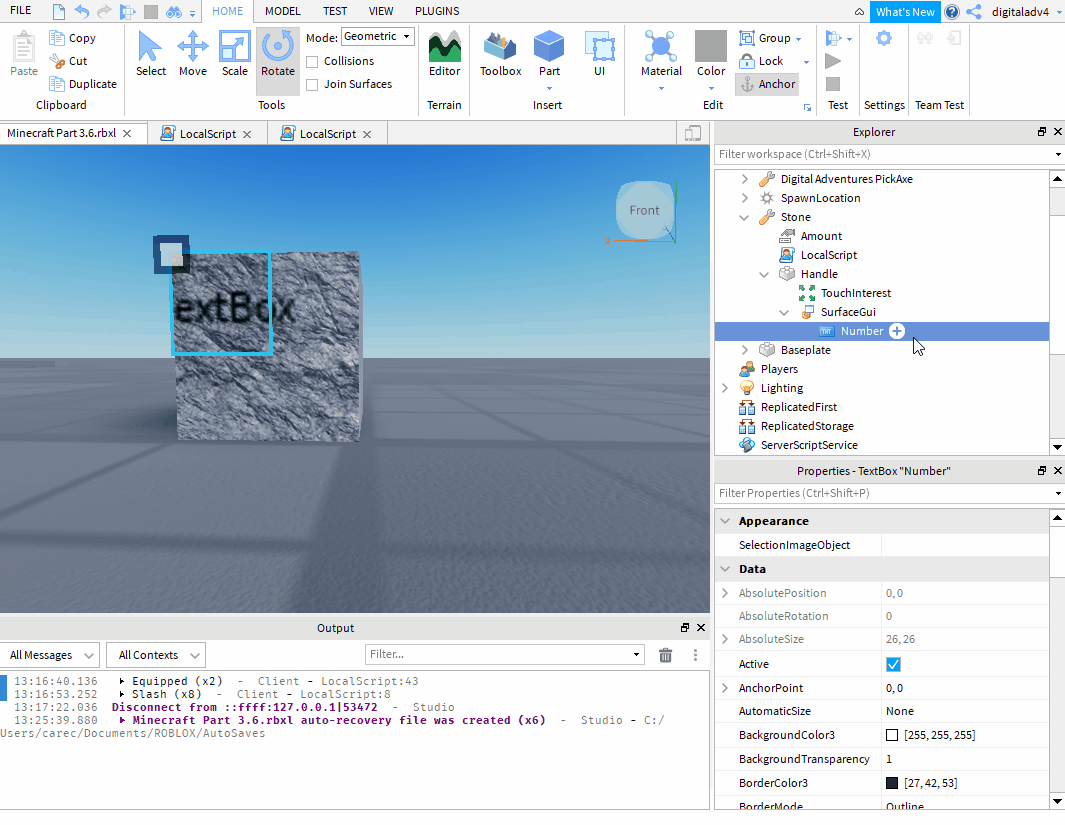Choose the Scale tool
1065x825 pixels.
235,54
